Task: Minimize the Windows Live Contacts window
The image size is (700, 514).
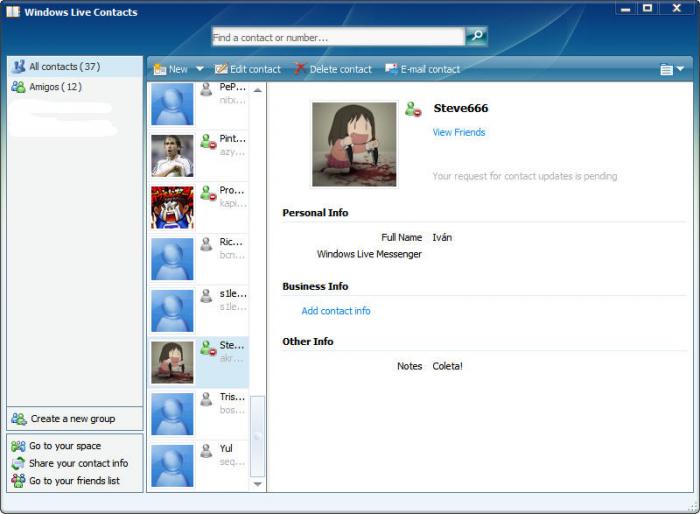Action: pyautogui.click(x=625, y=8)
